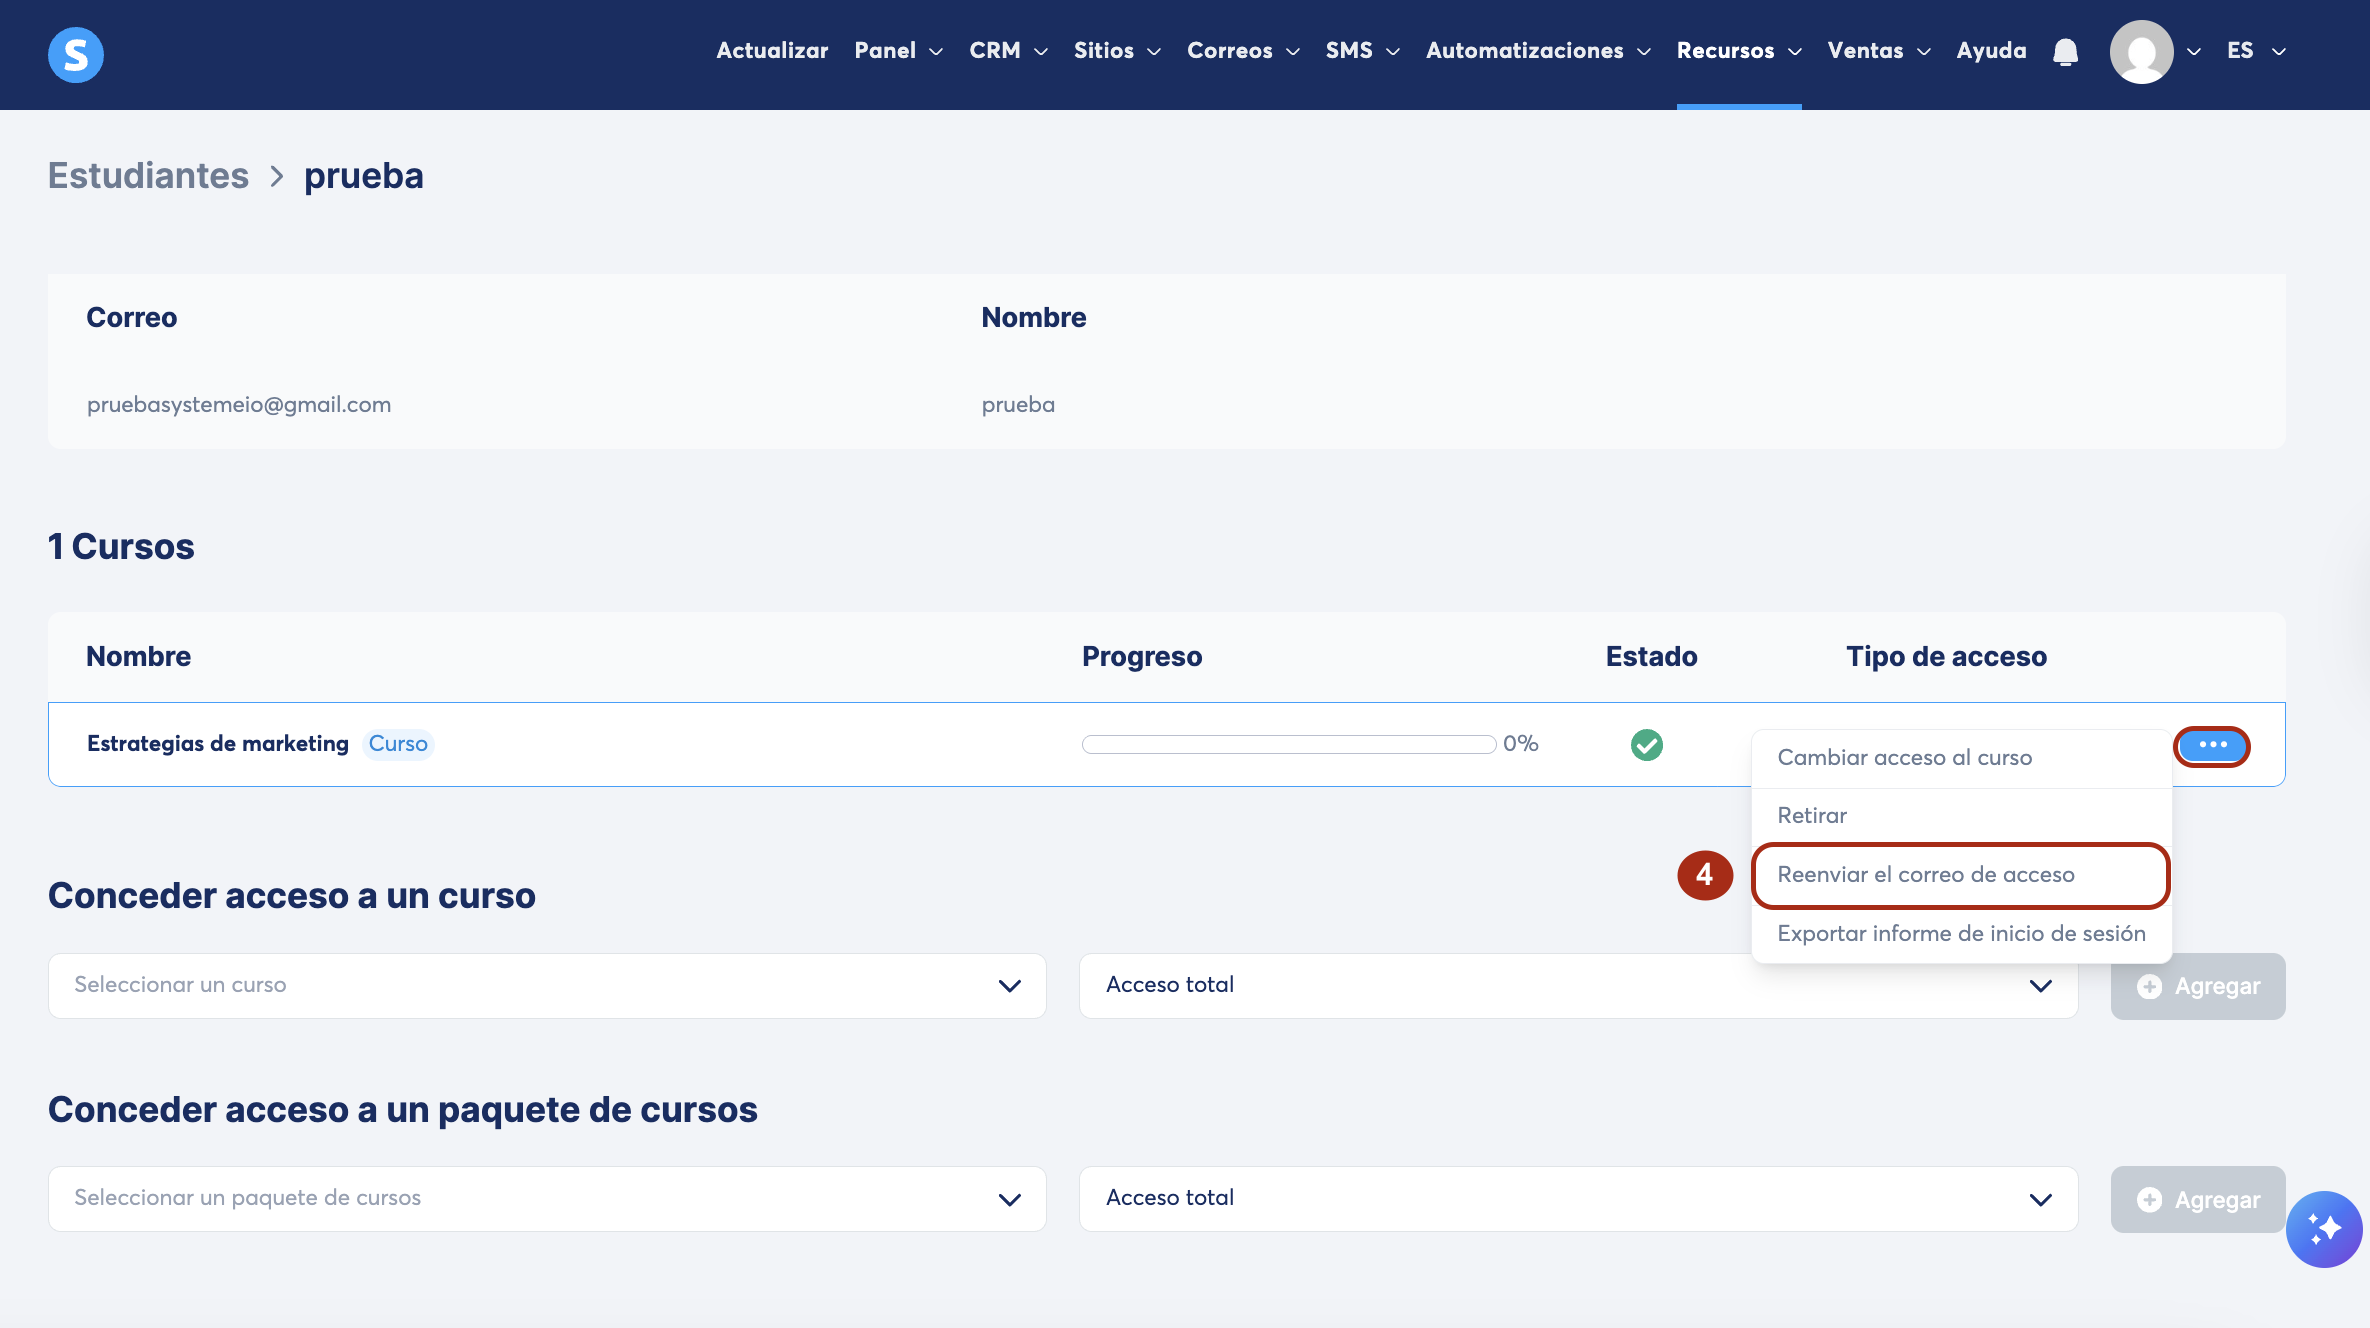
Task: Open the Seleccionar un curso dropdown
Action: tap(547, 985)
